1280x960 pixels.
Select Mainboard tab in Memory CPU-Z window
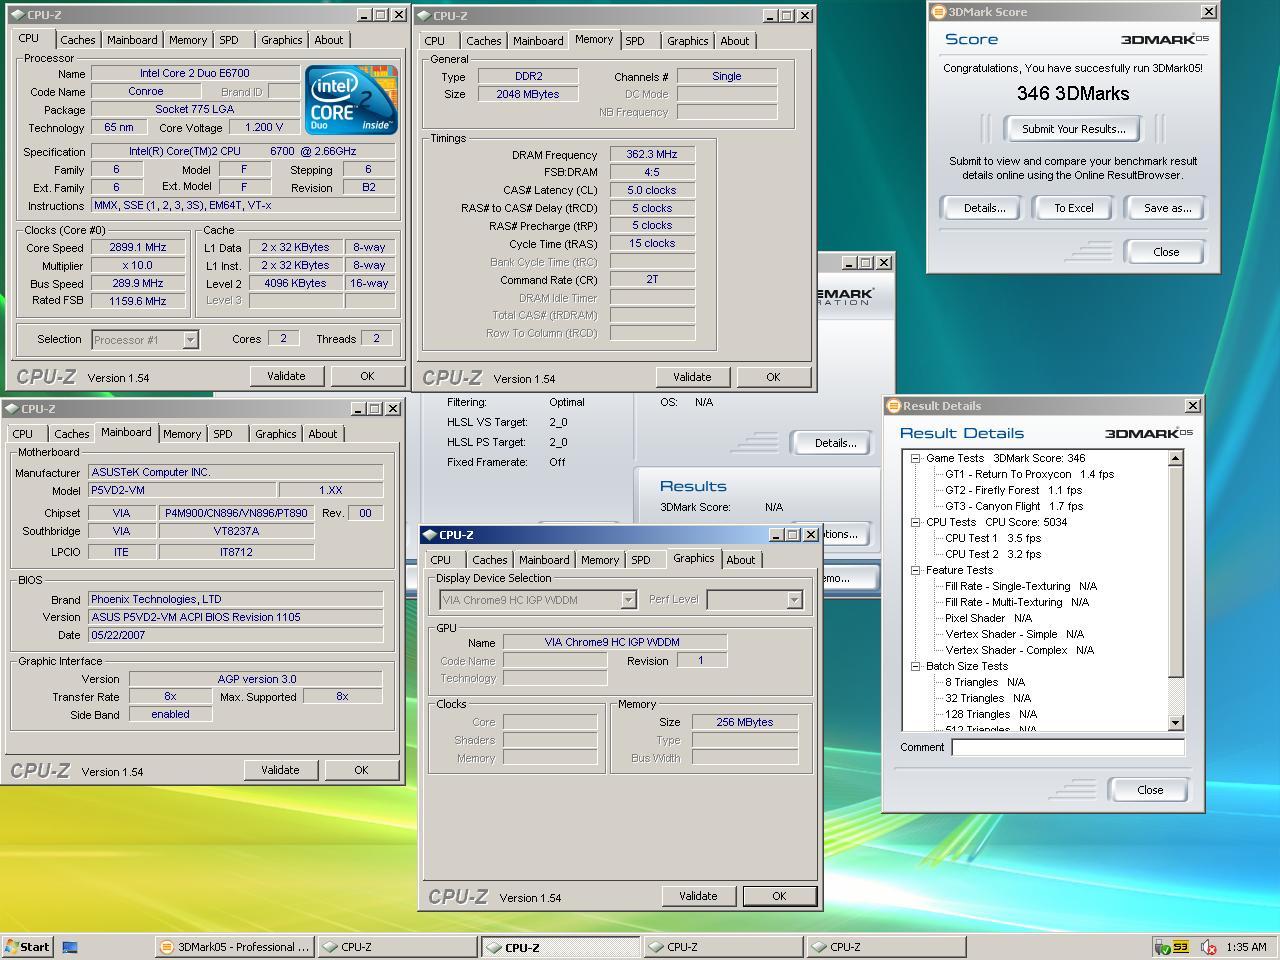[x=538, y=41]
